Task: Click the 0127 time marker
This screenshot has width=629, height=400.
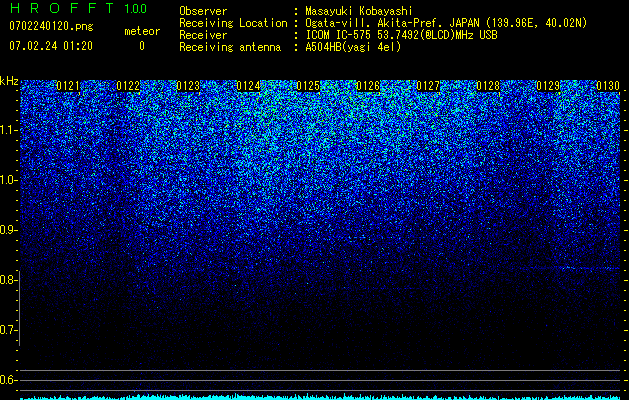Action: point(428,86)
